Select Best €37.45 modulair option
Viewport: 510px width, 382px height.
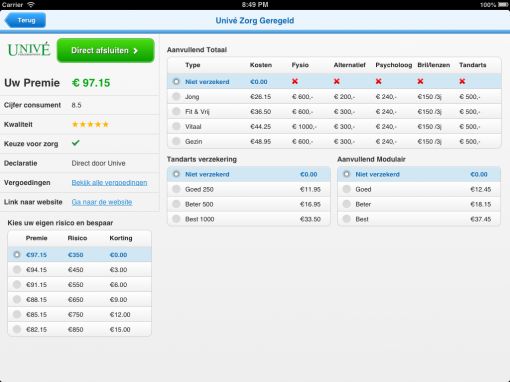(x=419, y=219)
